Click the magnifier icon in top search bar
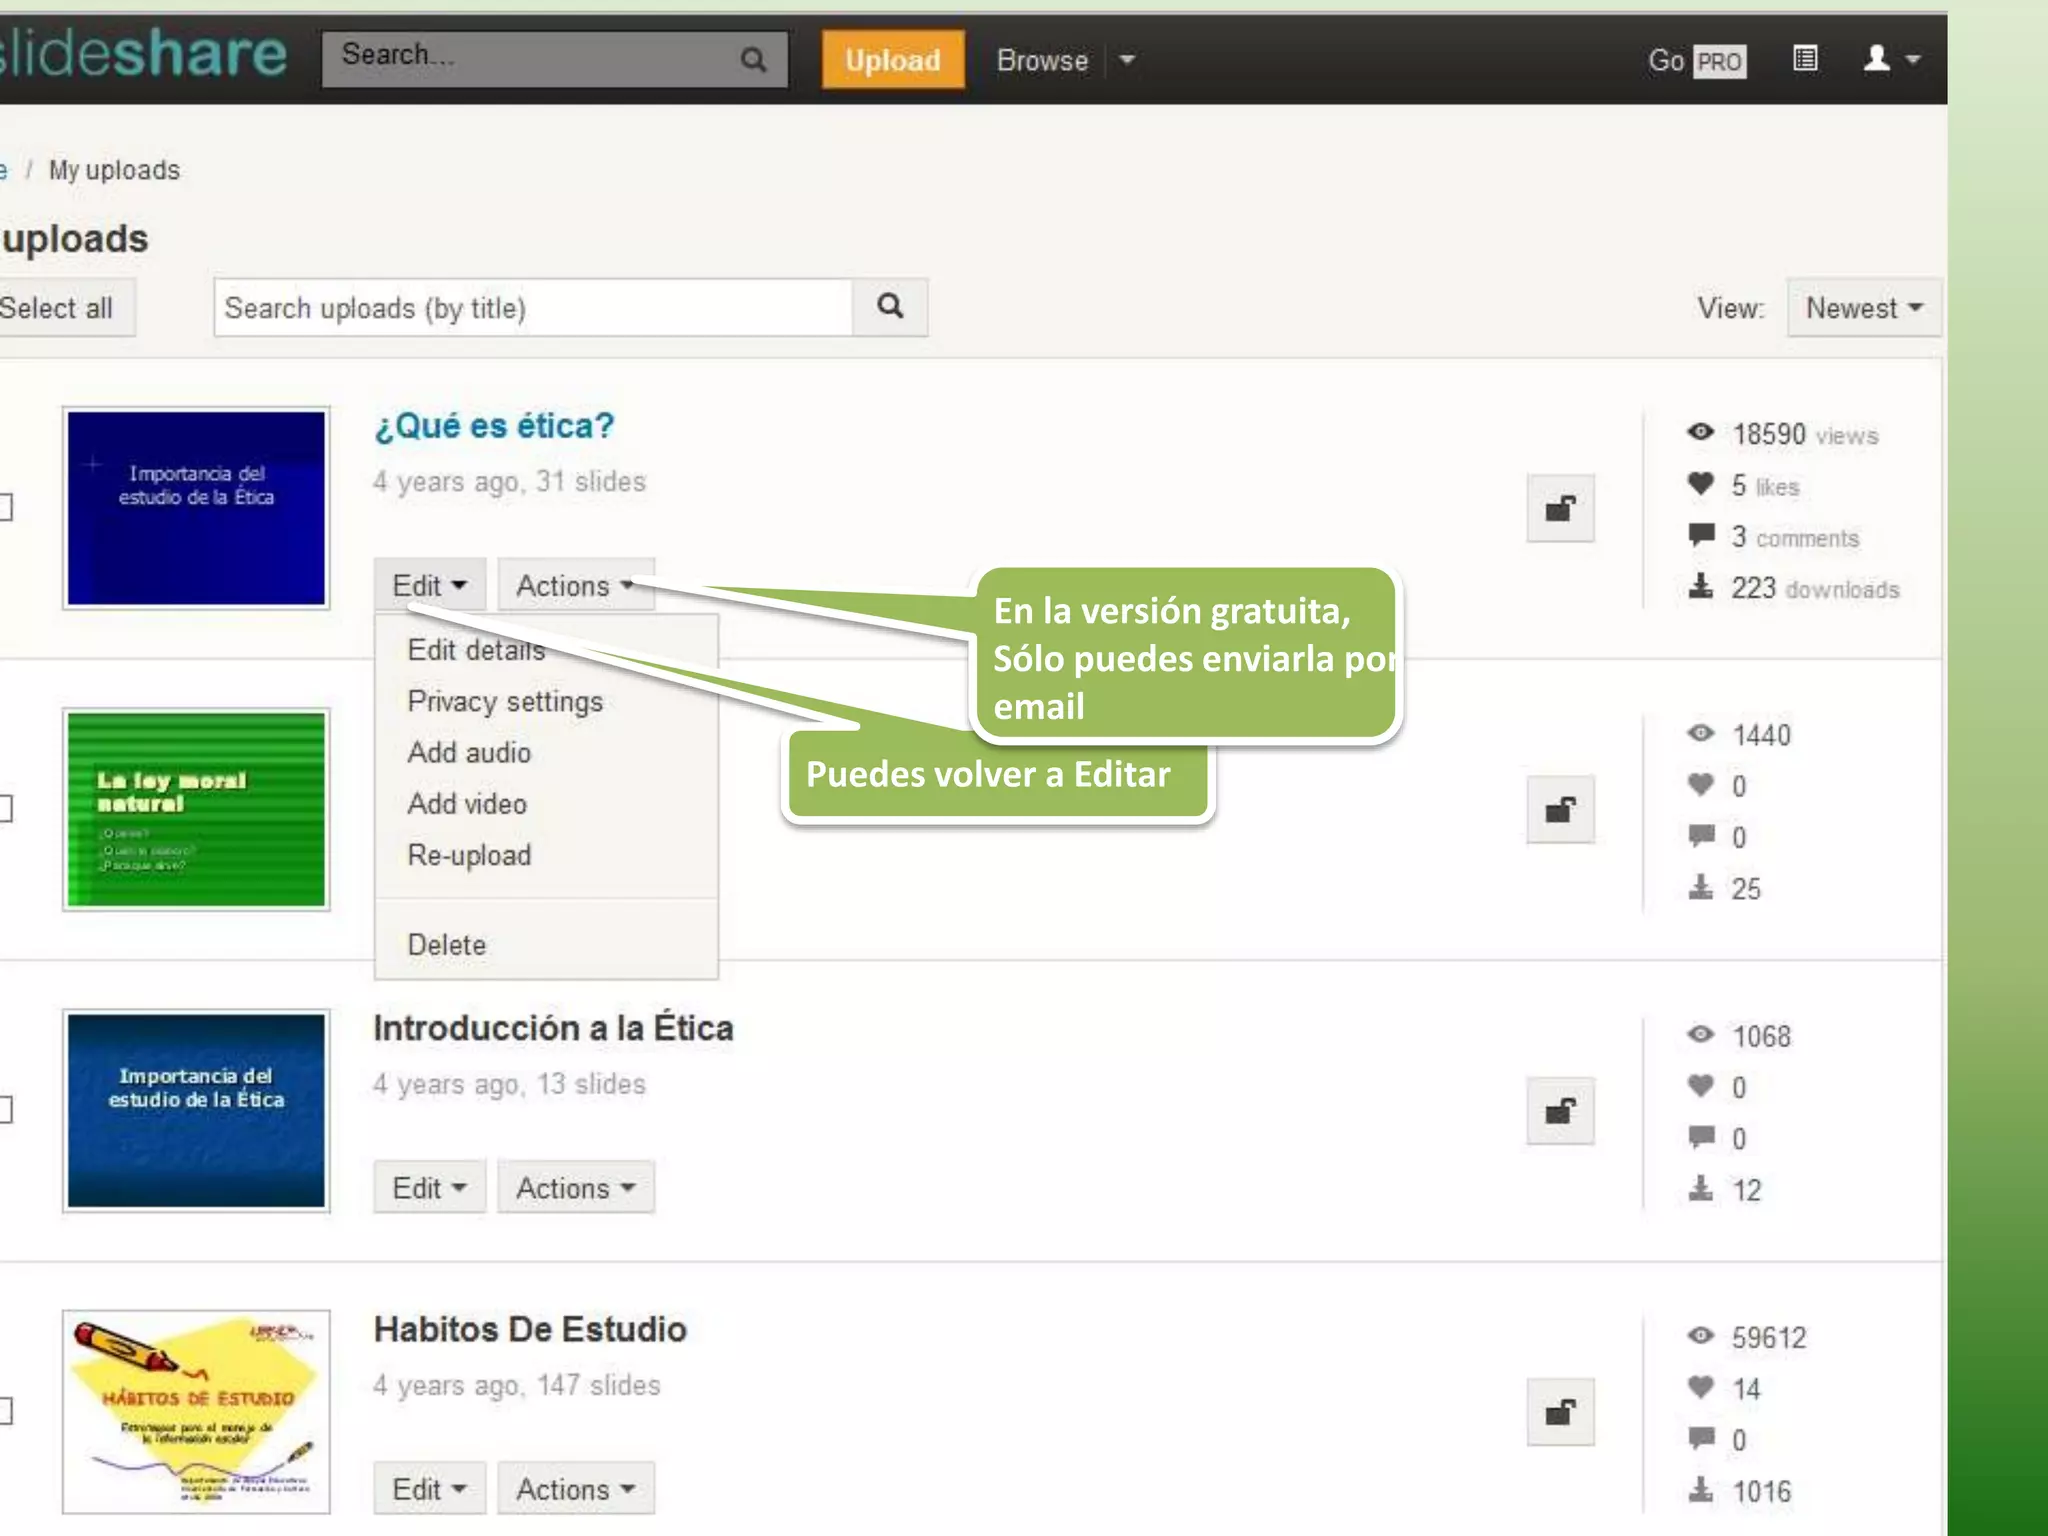 pyautogui.click(x=753, y=60)
